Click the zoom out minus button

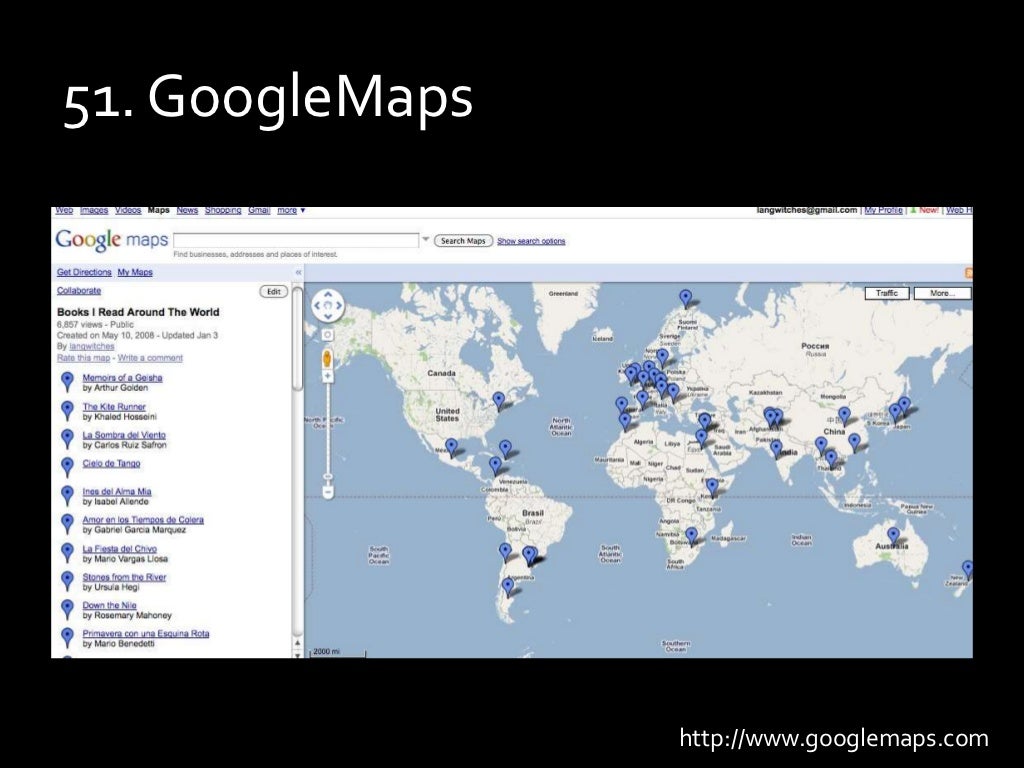[x=327, y=492]
